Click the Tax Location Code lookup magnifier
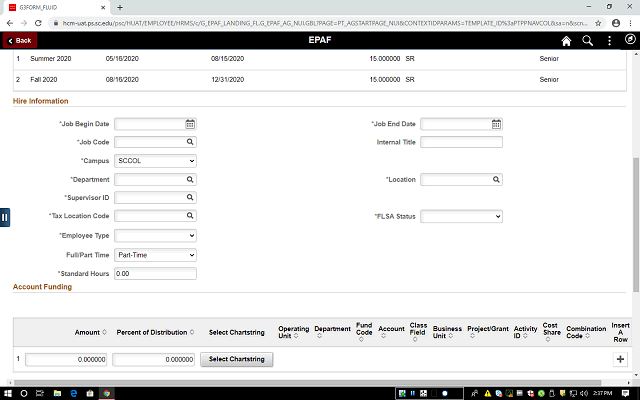 pos(190,215)
